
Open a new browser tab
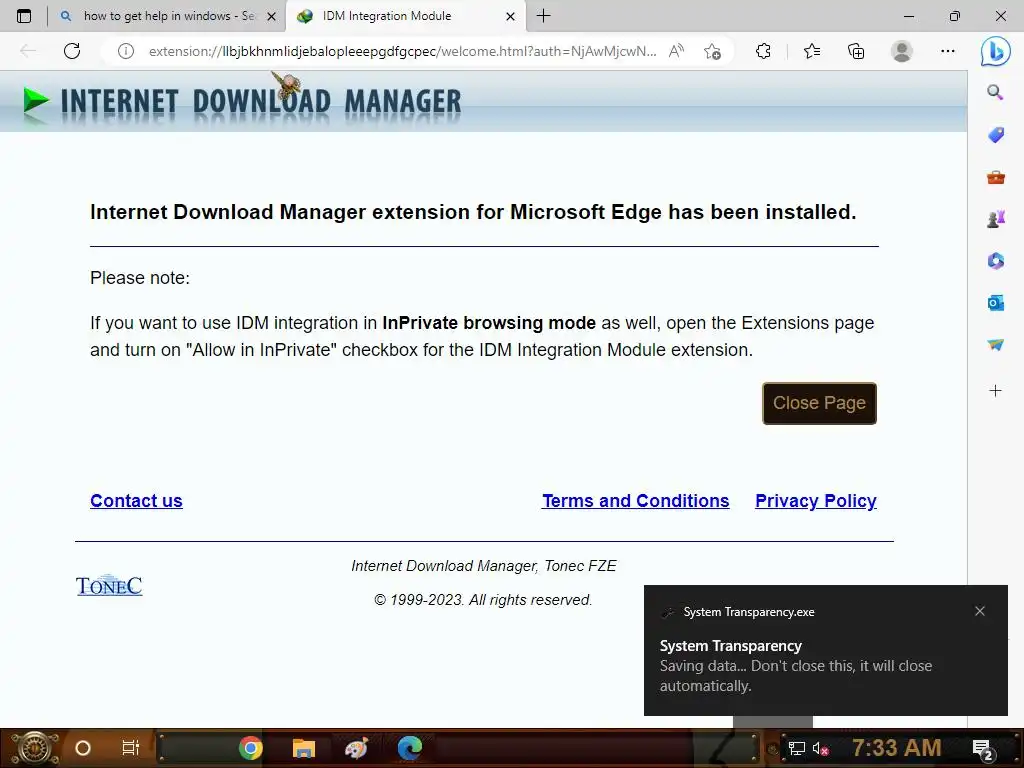pyautogui.click(x=543, y=16)
